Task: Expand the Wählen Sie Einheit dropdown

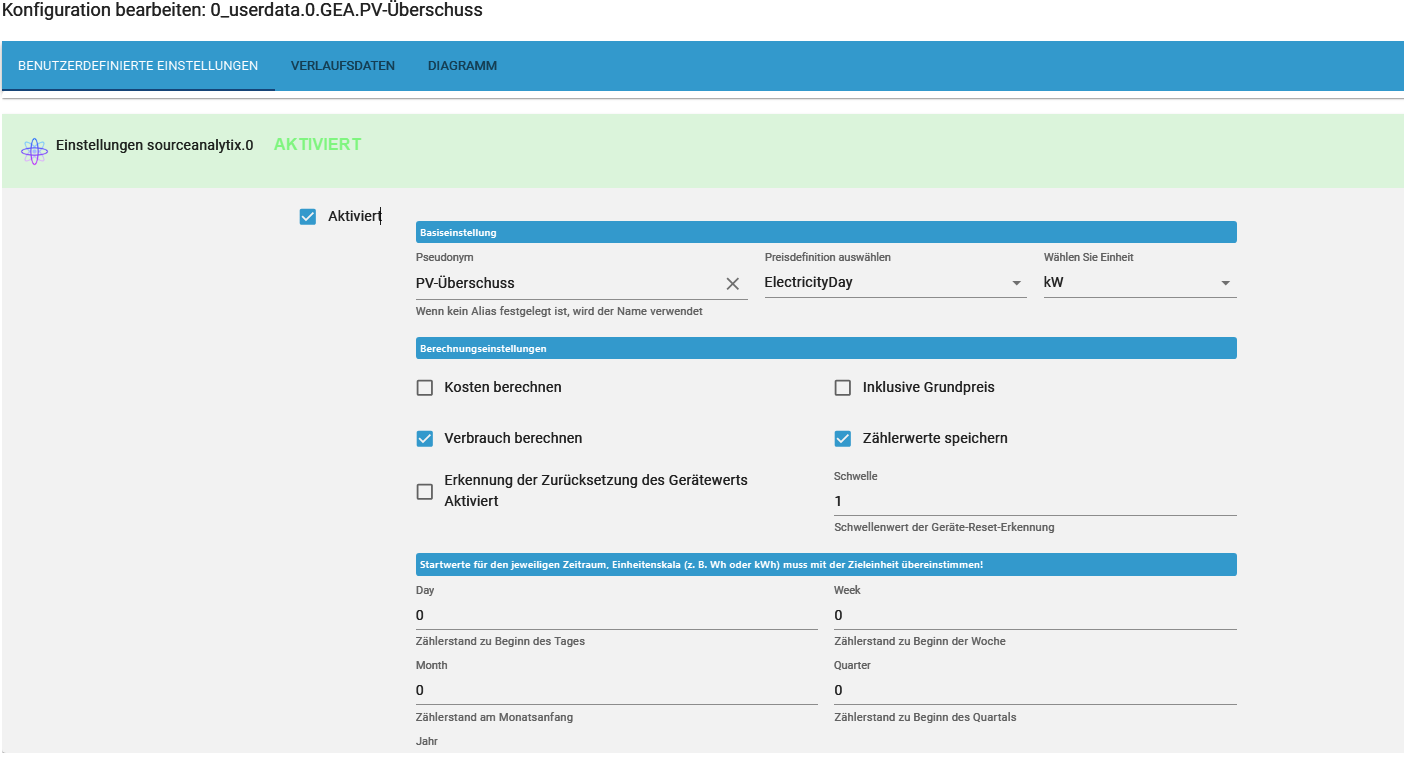Action: tap(1139, 283)
